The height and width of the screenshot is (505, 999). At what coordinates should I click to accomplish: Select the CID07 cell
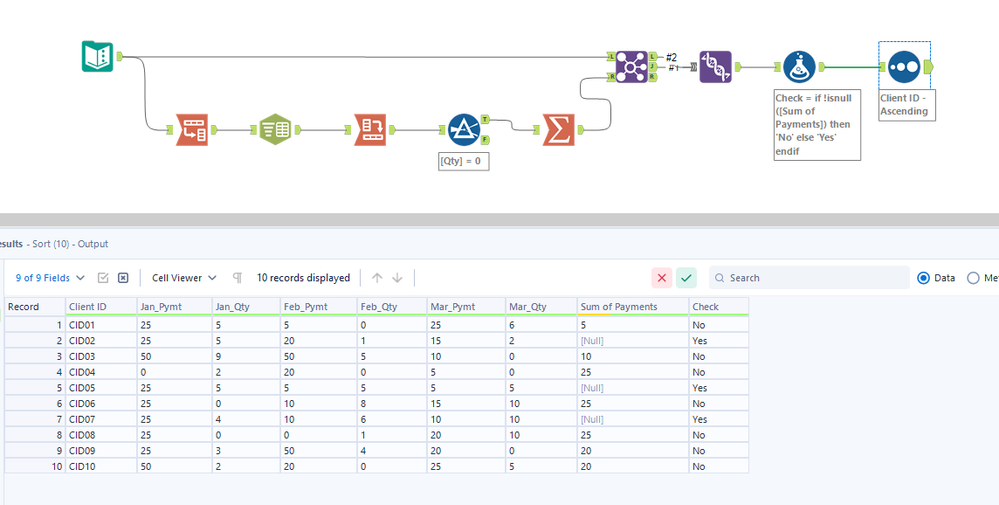click(101, 419)
